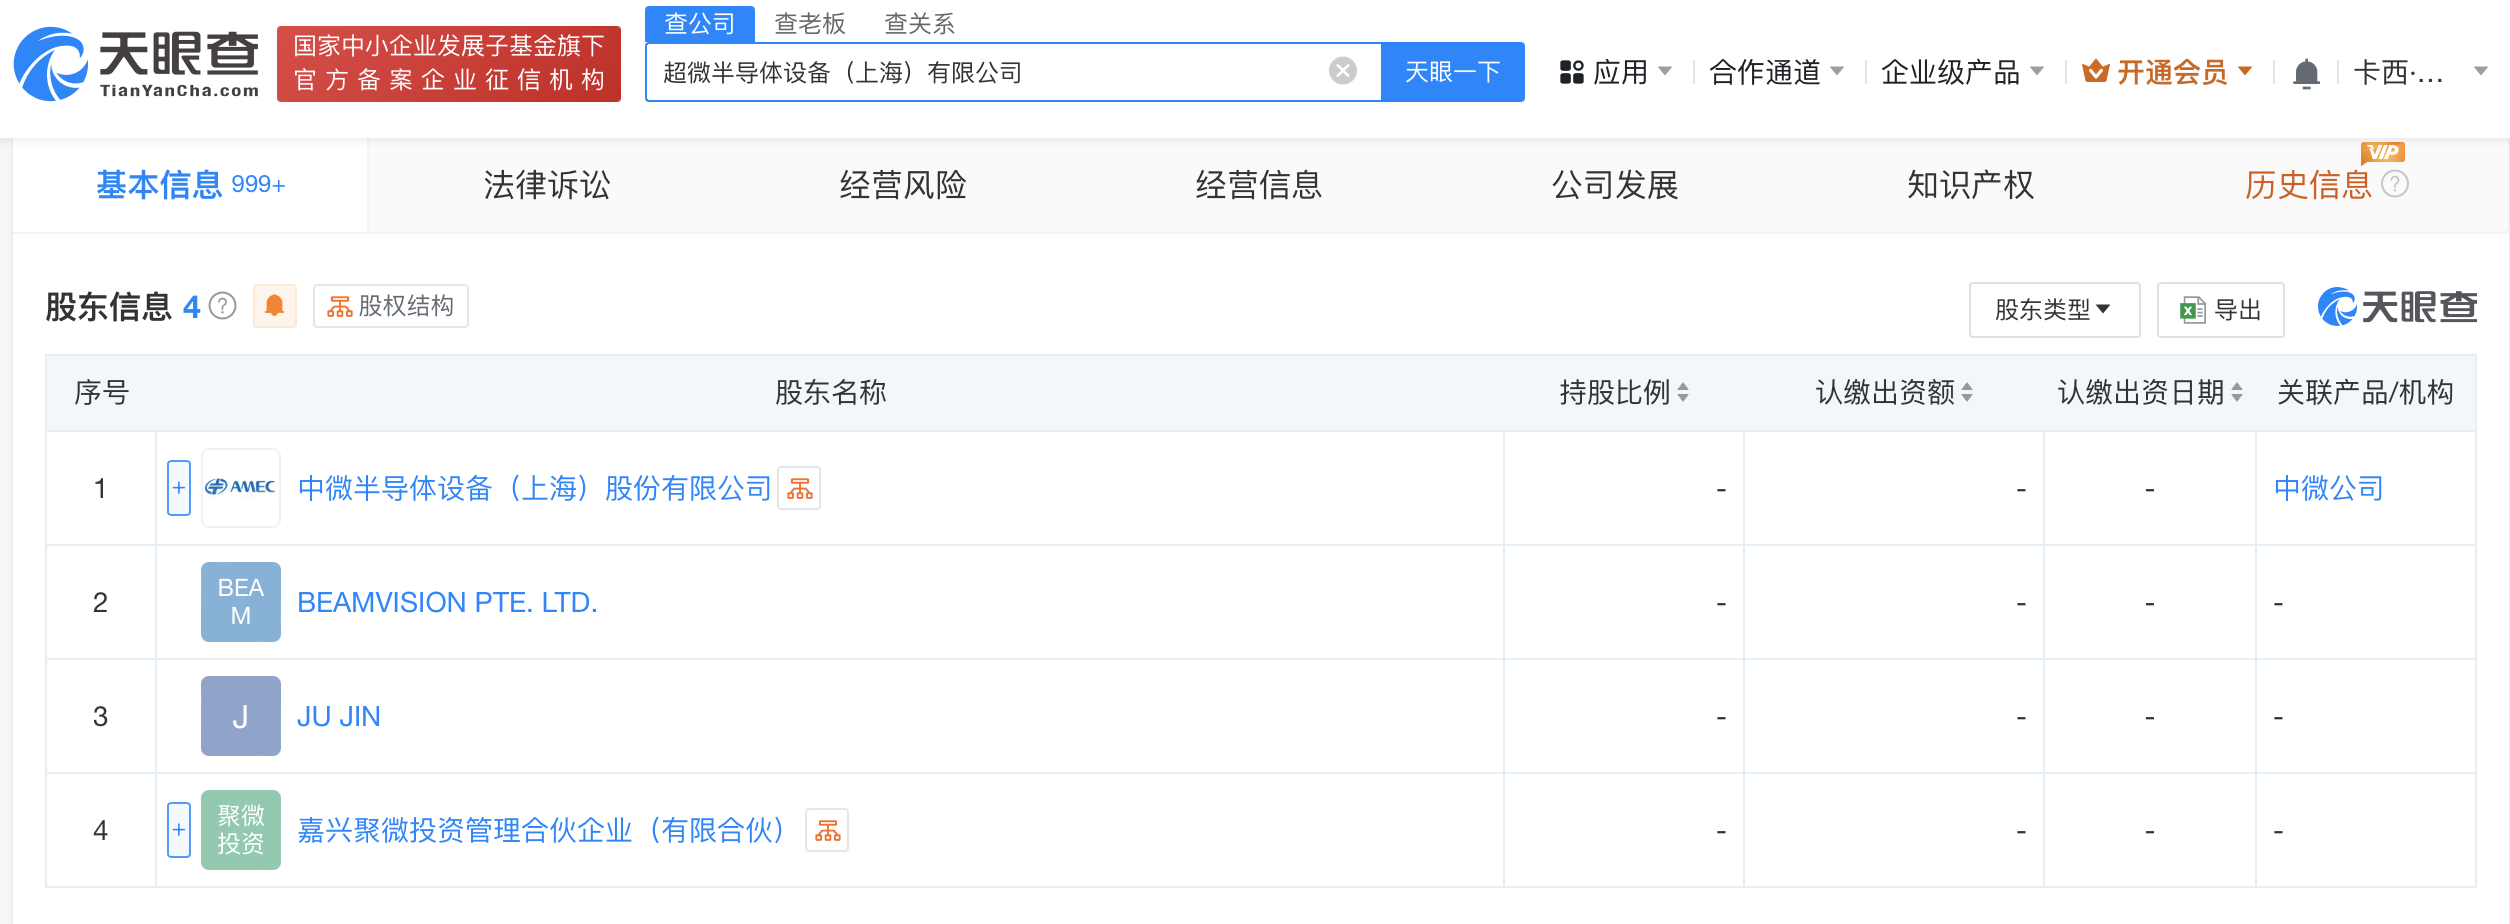Click the TianYanCha logo in header
The height and width of the screenshot is (924, 2510).
pos(137,64)
